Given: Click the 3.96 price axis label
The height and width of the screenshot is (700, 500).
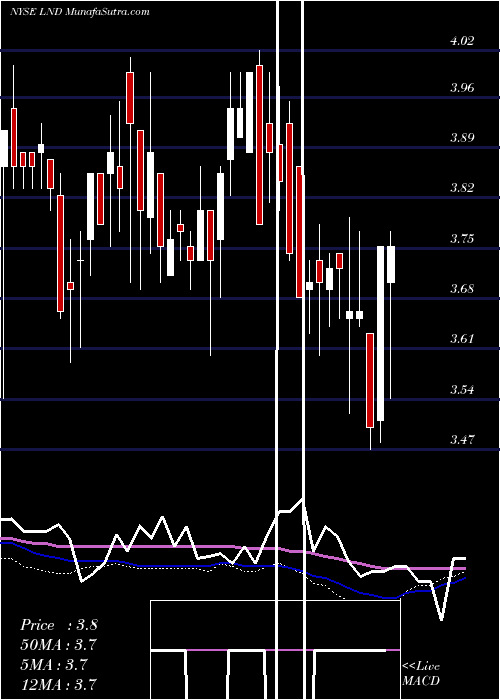Looking at the screenshot, I should (x=462, y=88).
